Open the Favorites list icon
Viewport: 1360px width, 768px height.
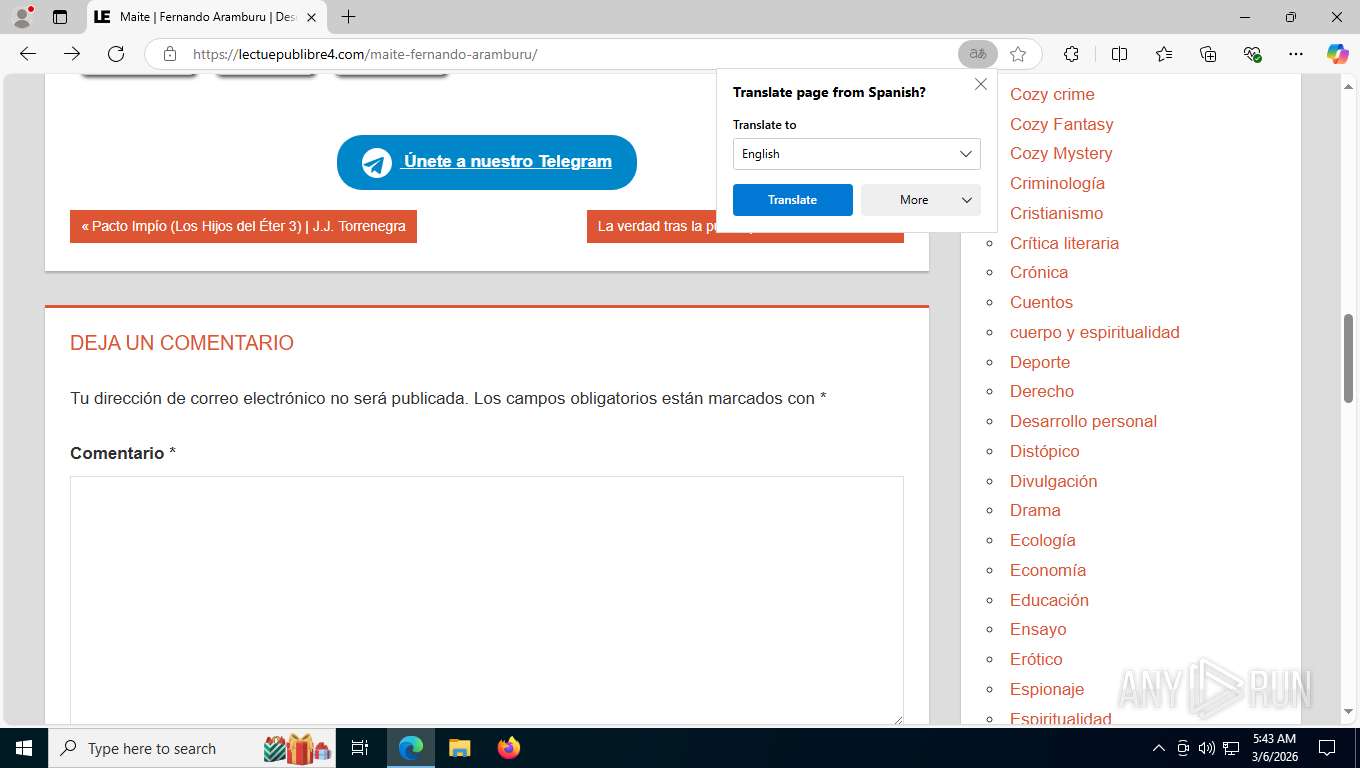point(1164,54)
